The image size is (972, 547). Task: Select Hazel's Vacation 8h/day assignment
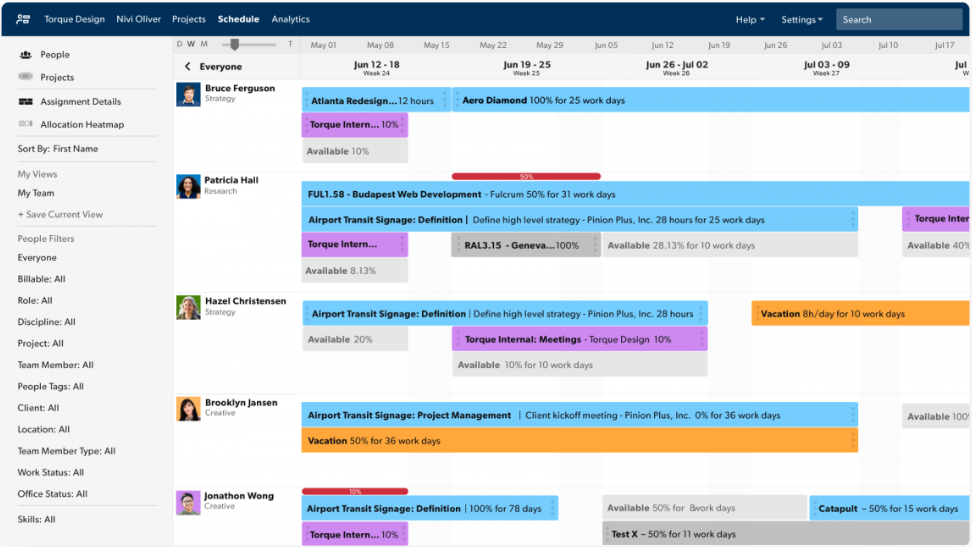[x=861, y=313]
